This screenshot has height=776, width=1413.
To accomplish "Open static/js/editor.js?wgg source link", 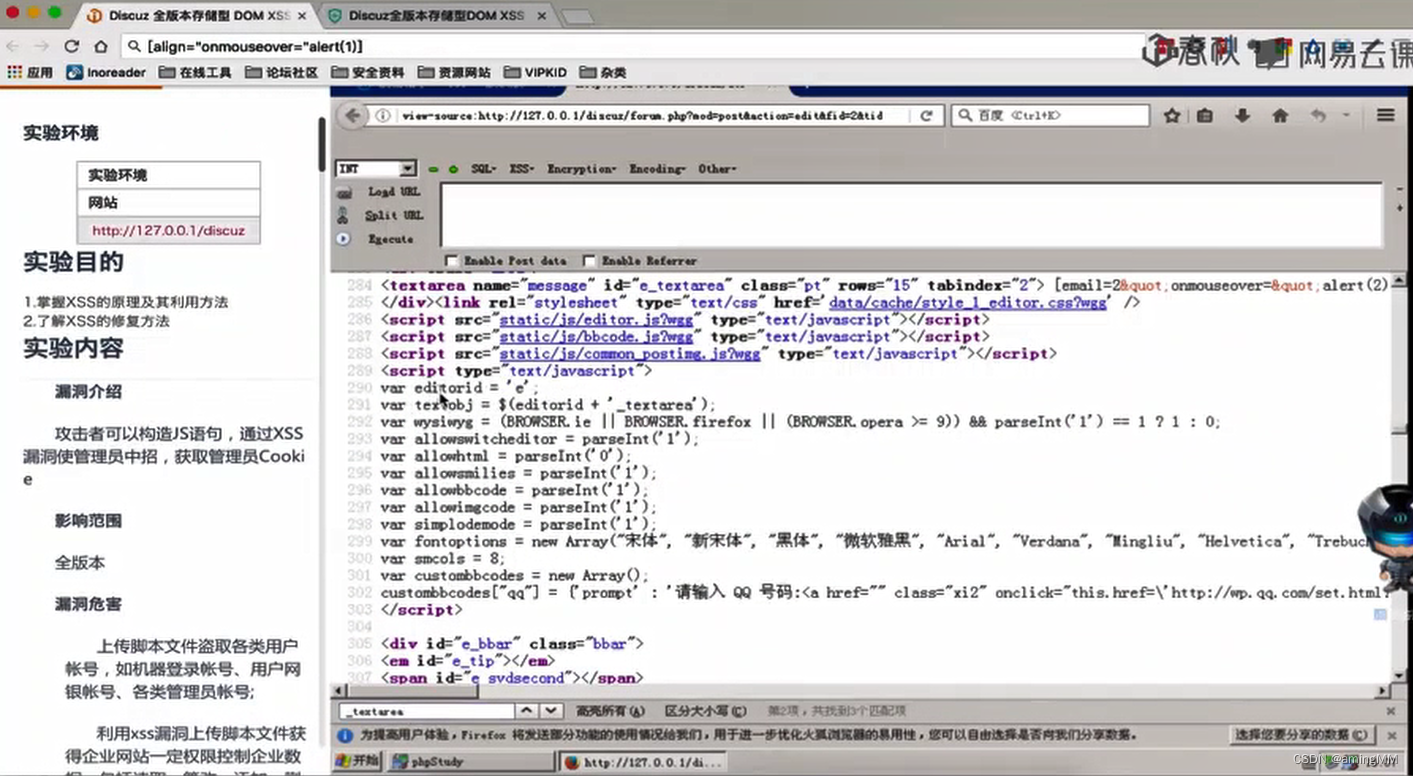I will [597, 320].
